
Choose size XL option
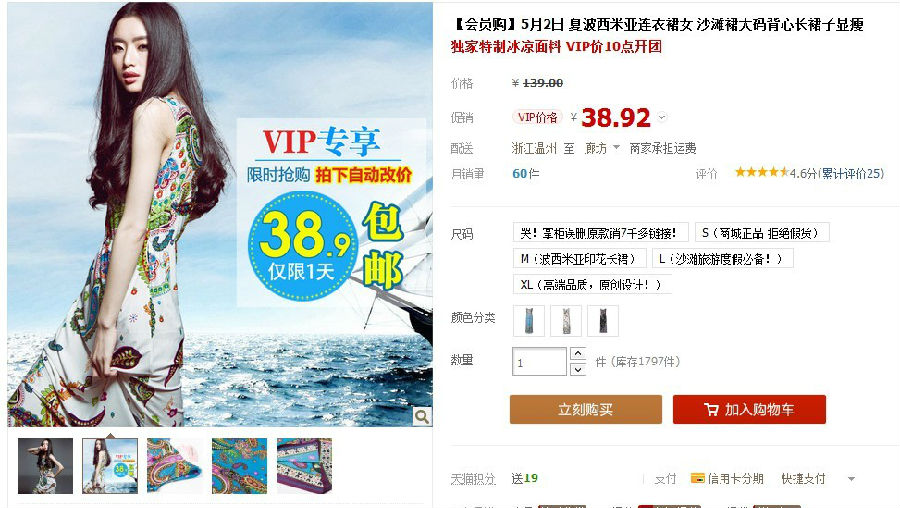592,284
